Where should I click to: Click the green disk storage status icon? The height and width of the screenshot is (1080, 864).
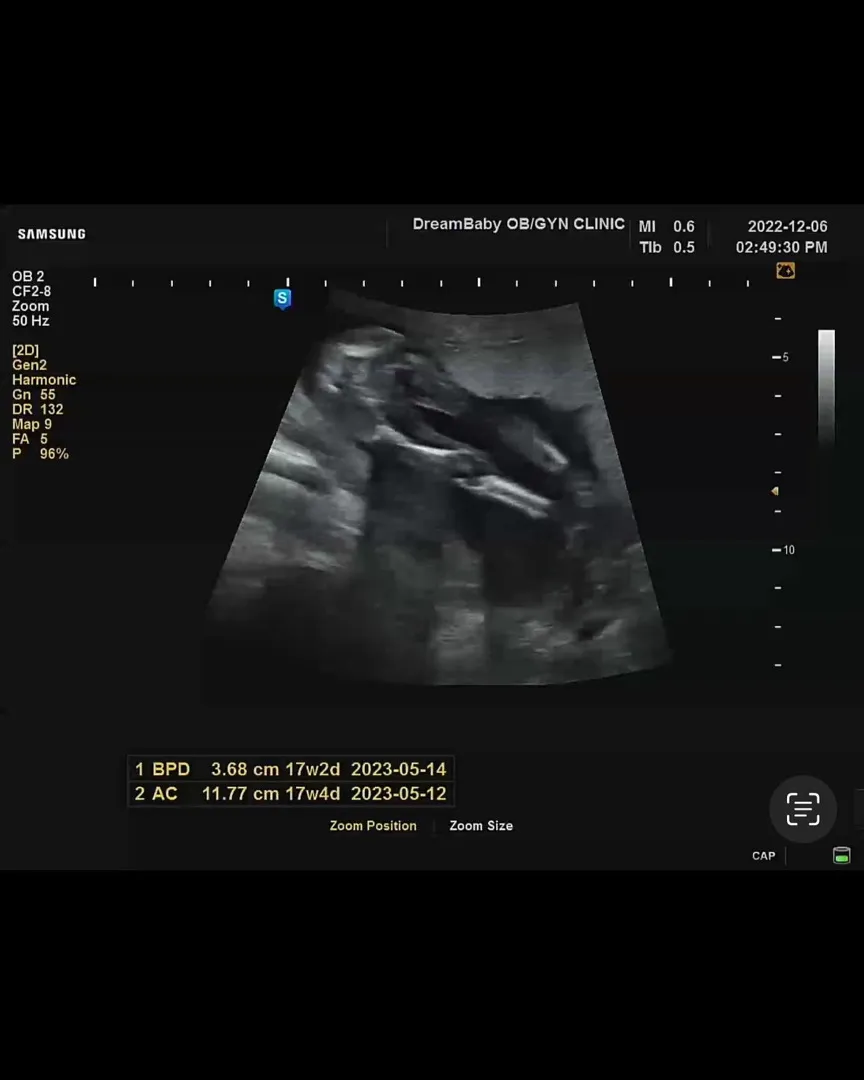(x=841, y=855)
